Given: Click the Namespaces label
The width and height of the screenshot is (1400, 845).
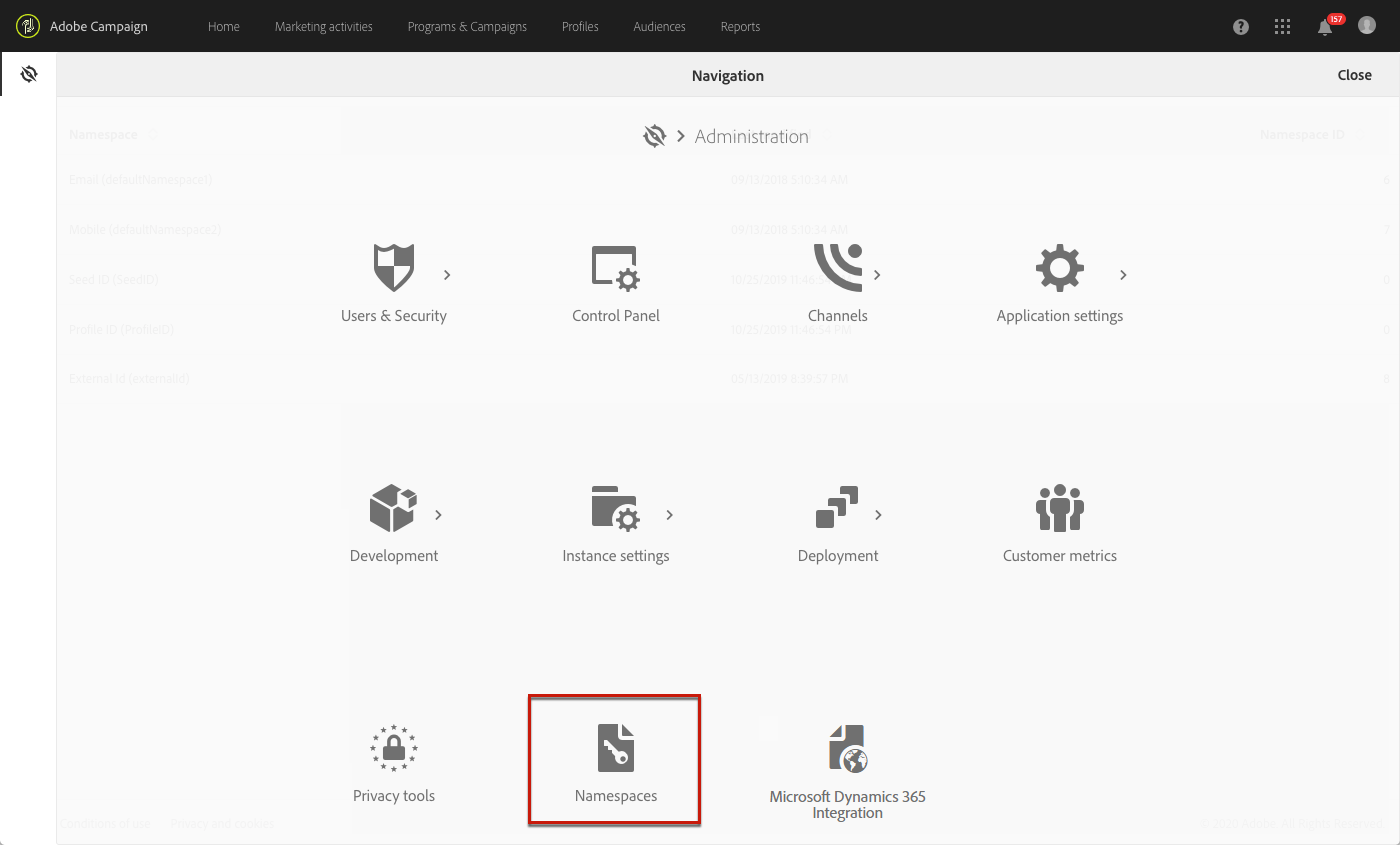Looking at the screenshot, I should [616, 796].
